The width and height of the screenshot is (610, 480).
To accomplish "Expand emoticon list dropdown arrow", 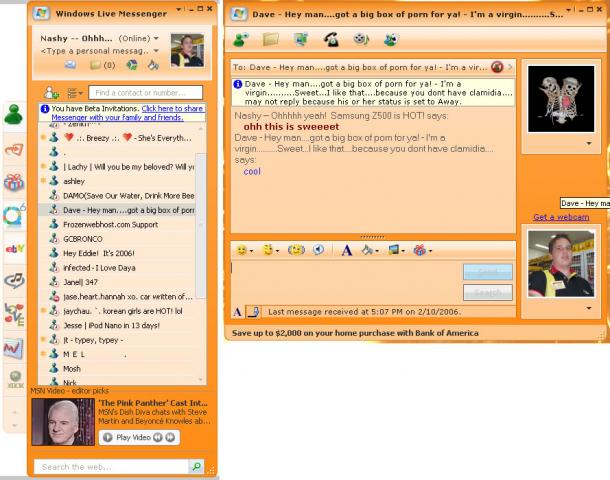I will click(251, 251).
